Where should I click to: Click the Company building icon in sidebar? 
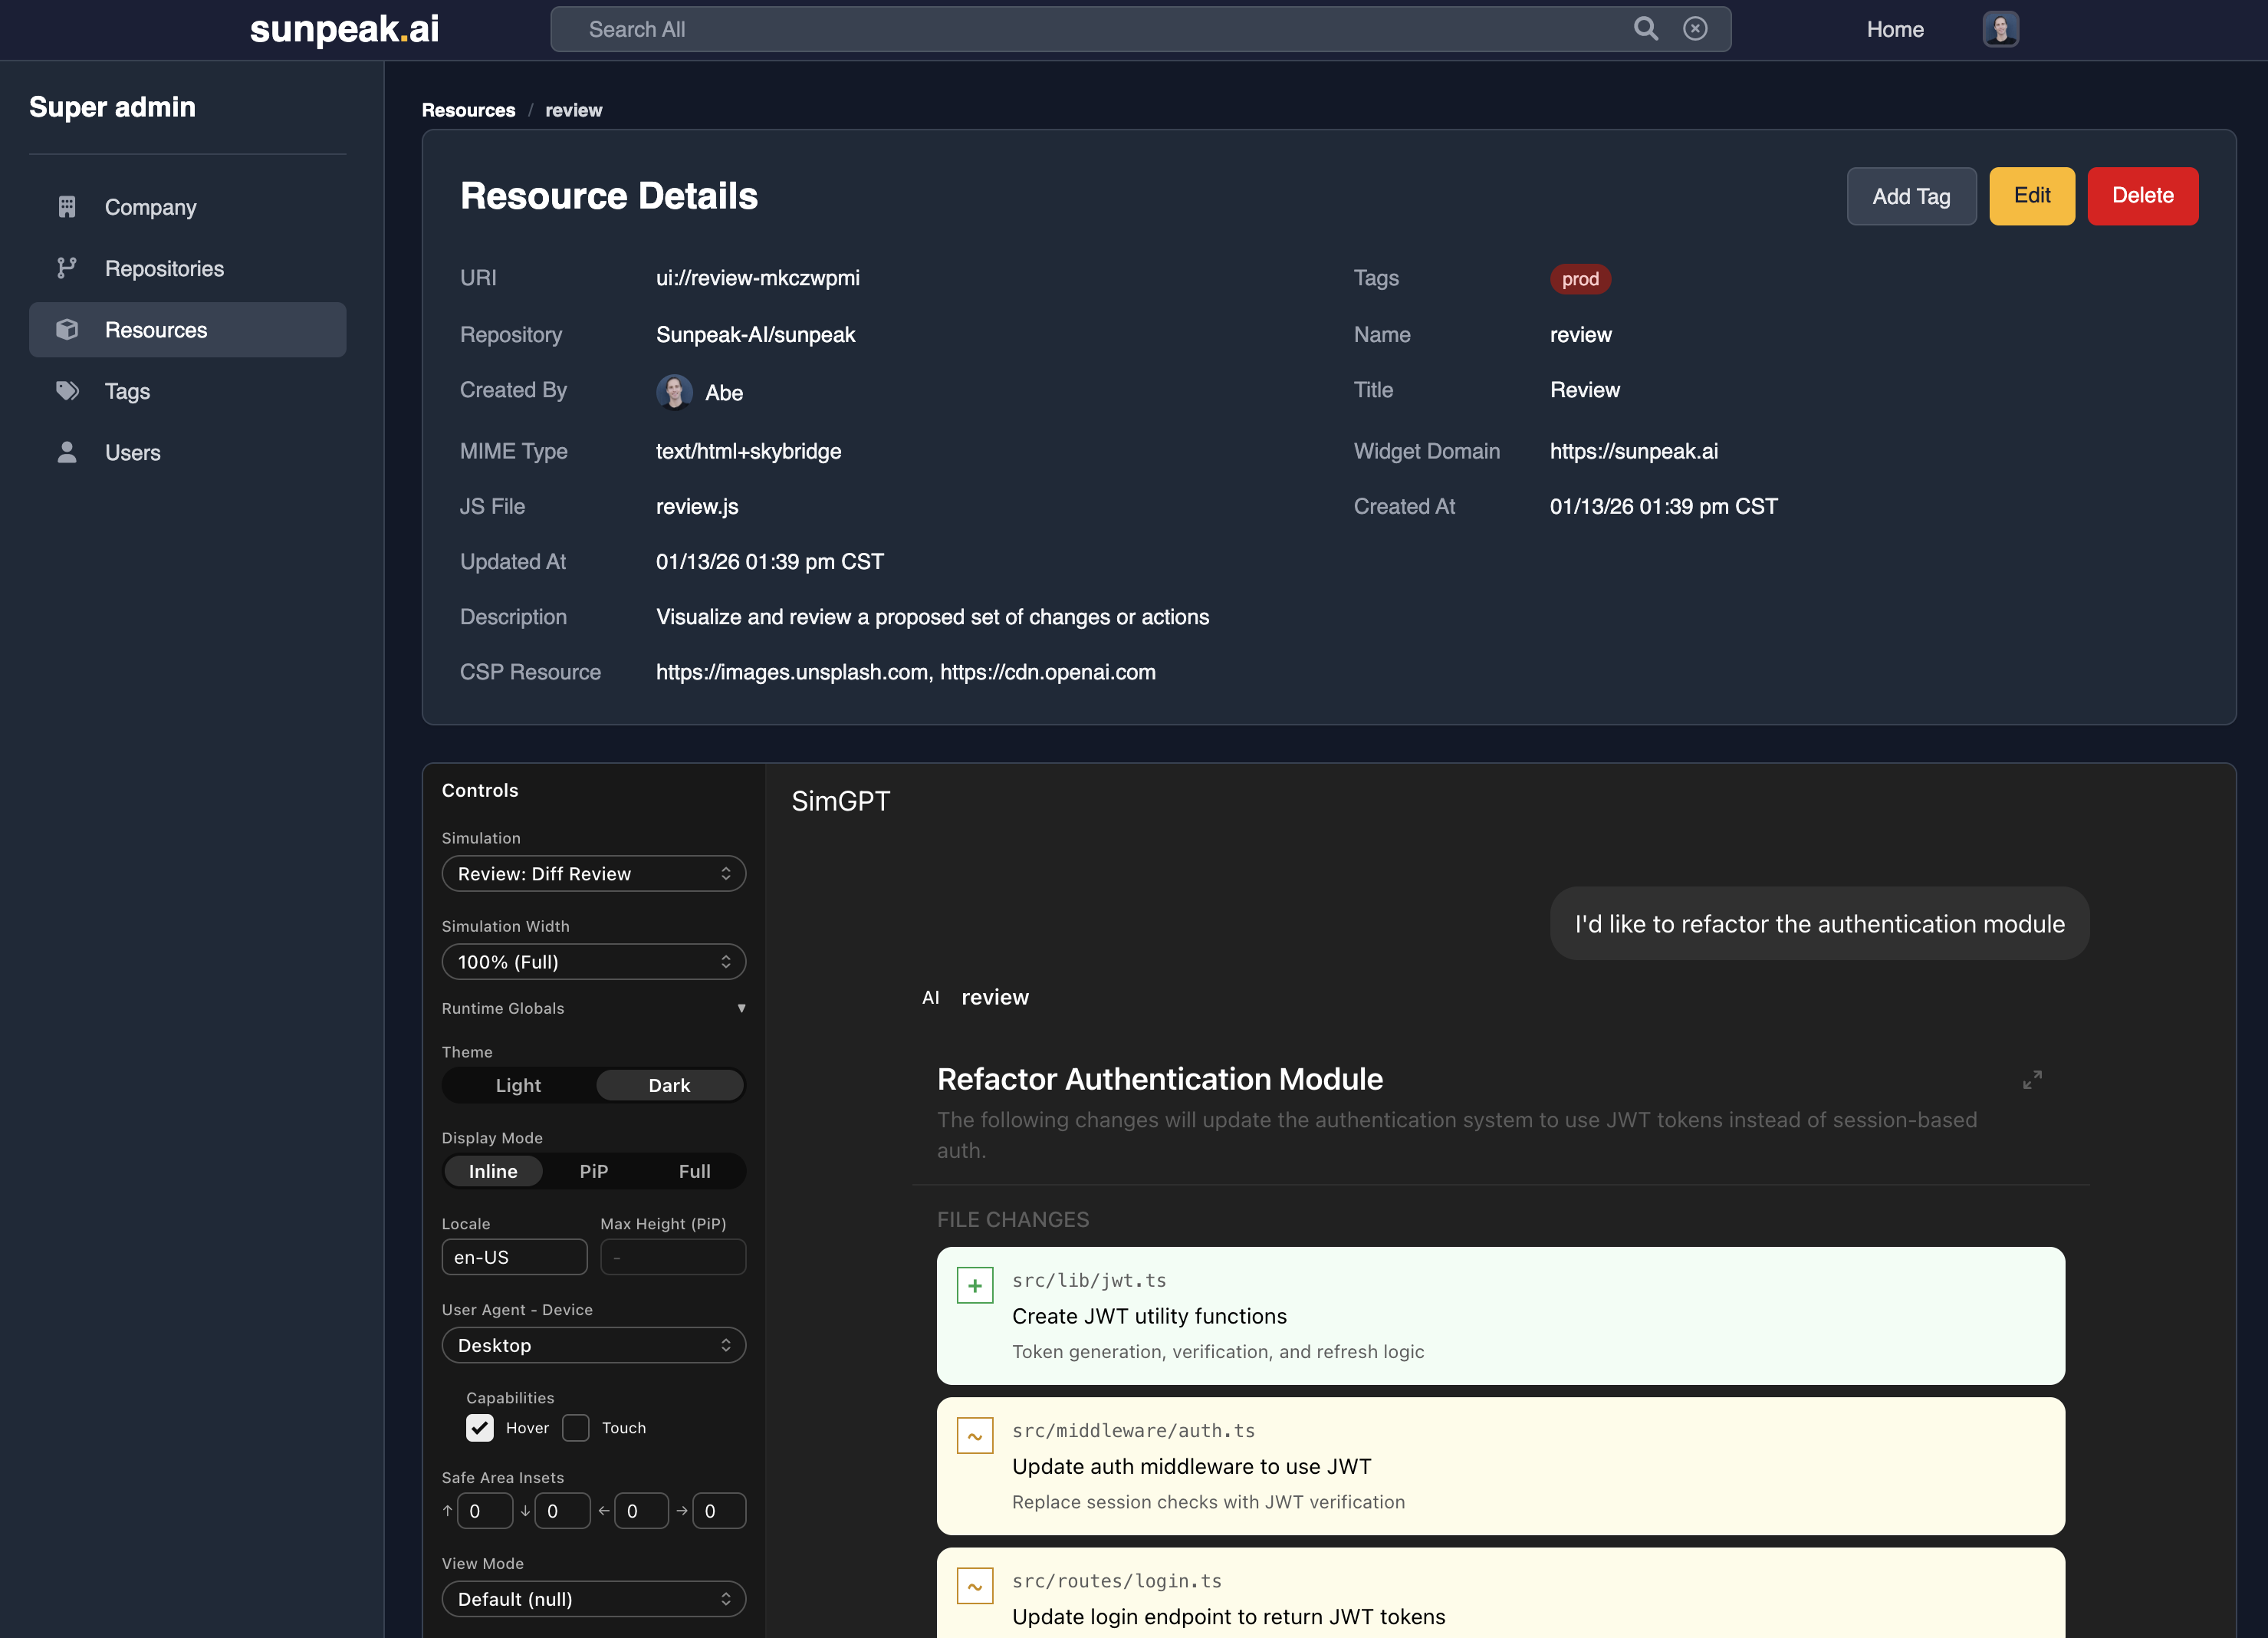(x=67, y=207)
